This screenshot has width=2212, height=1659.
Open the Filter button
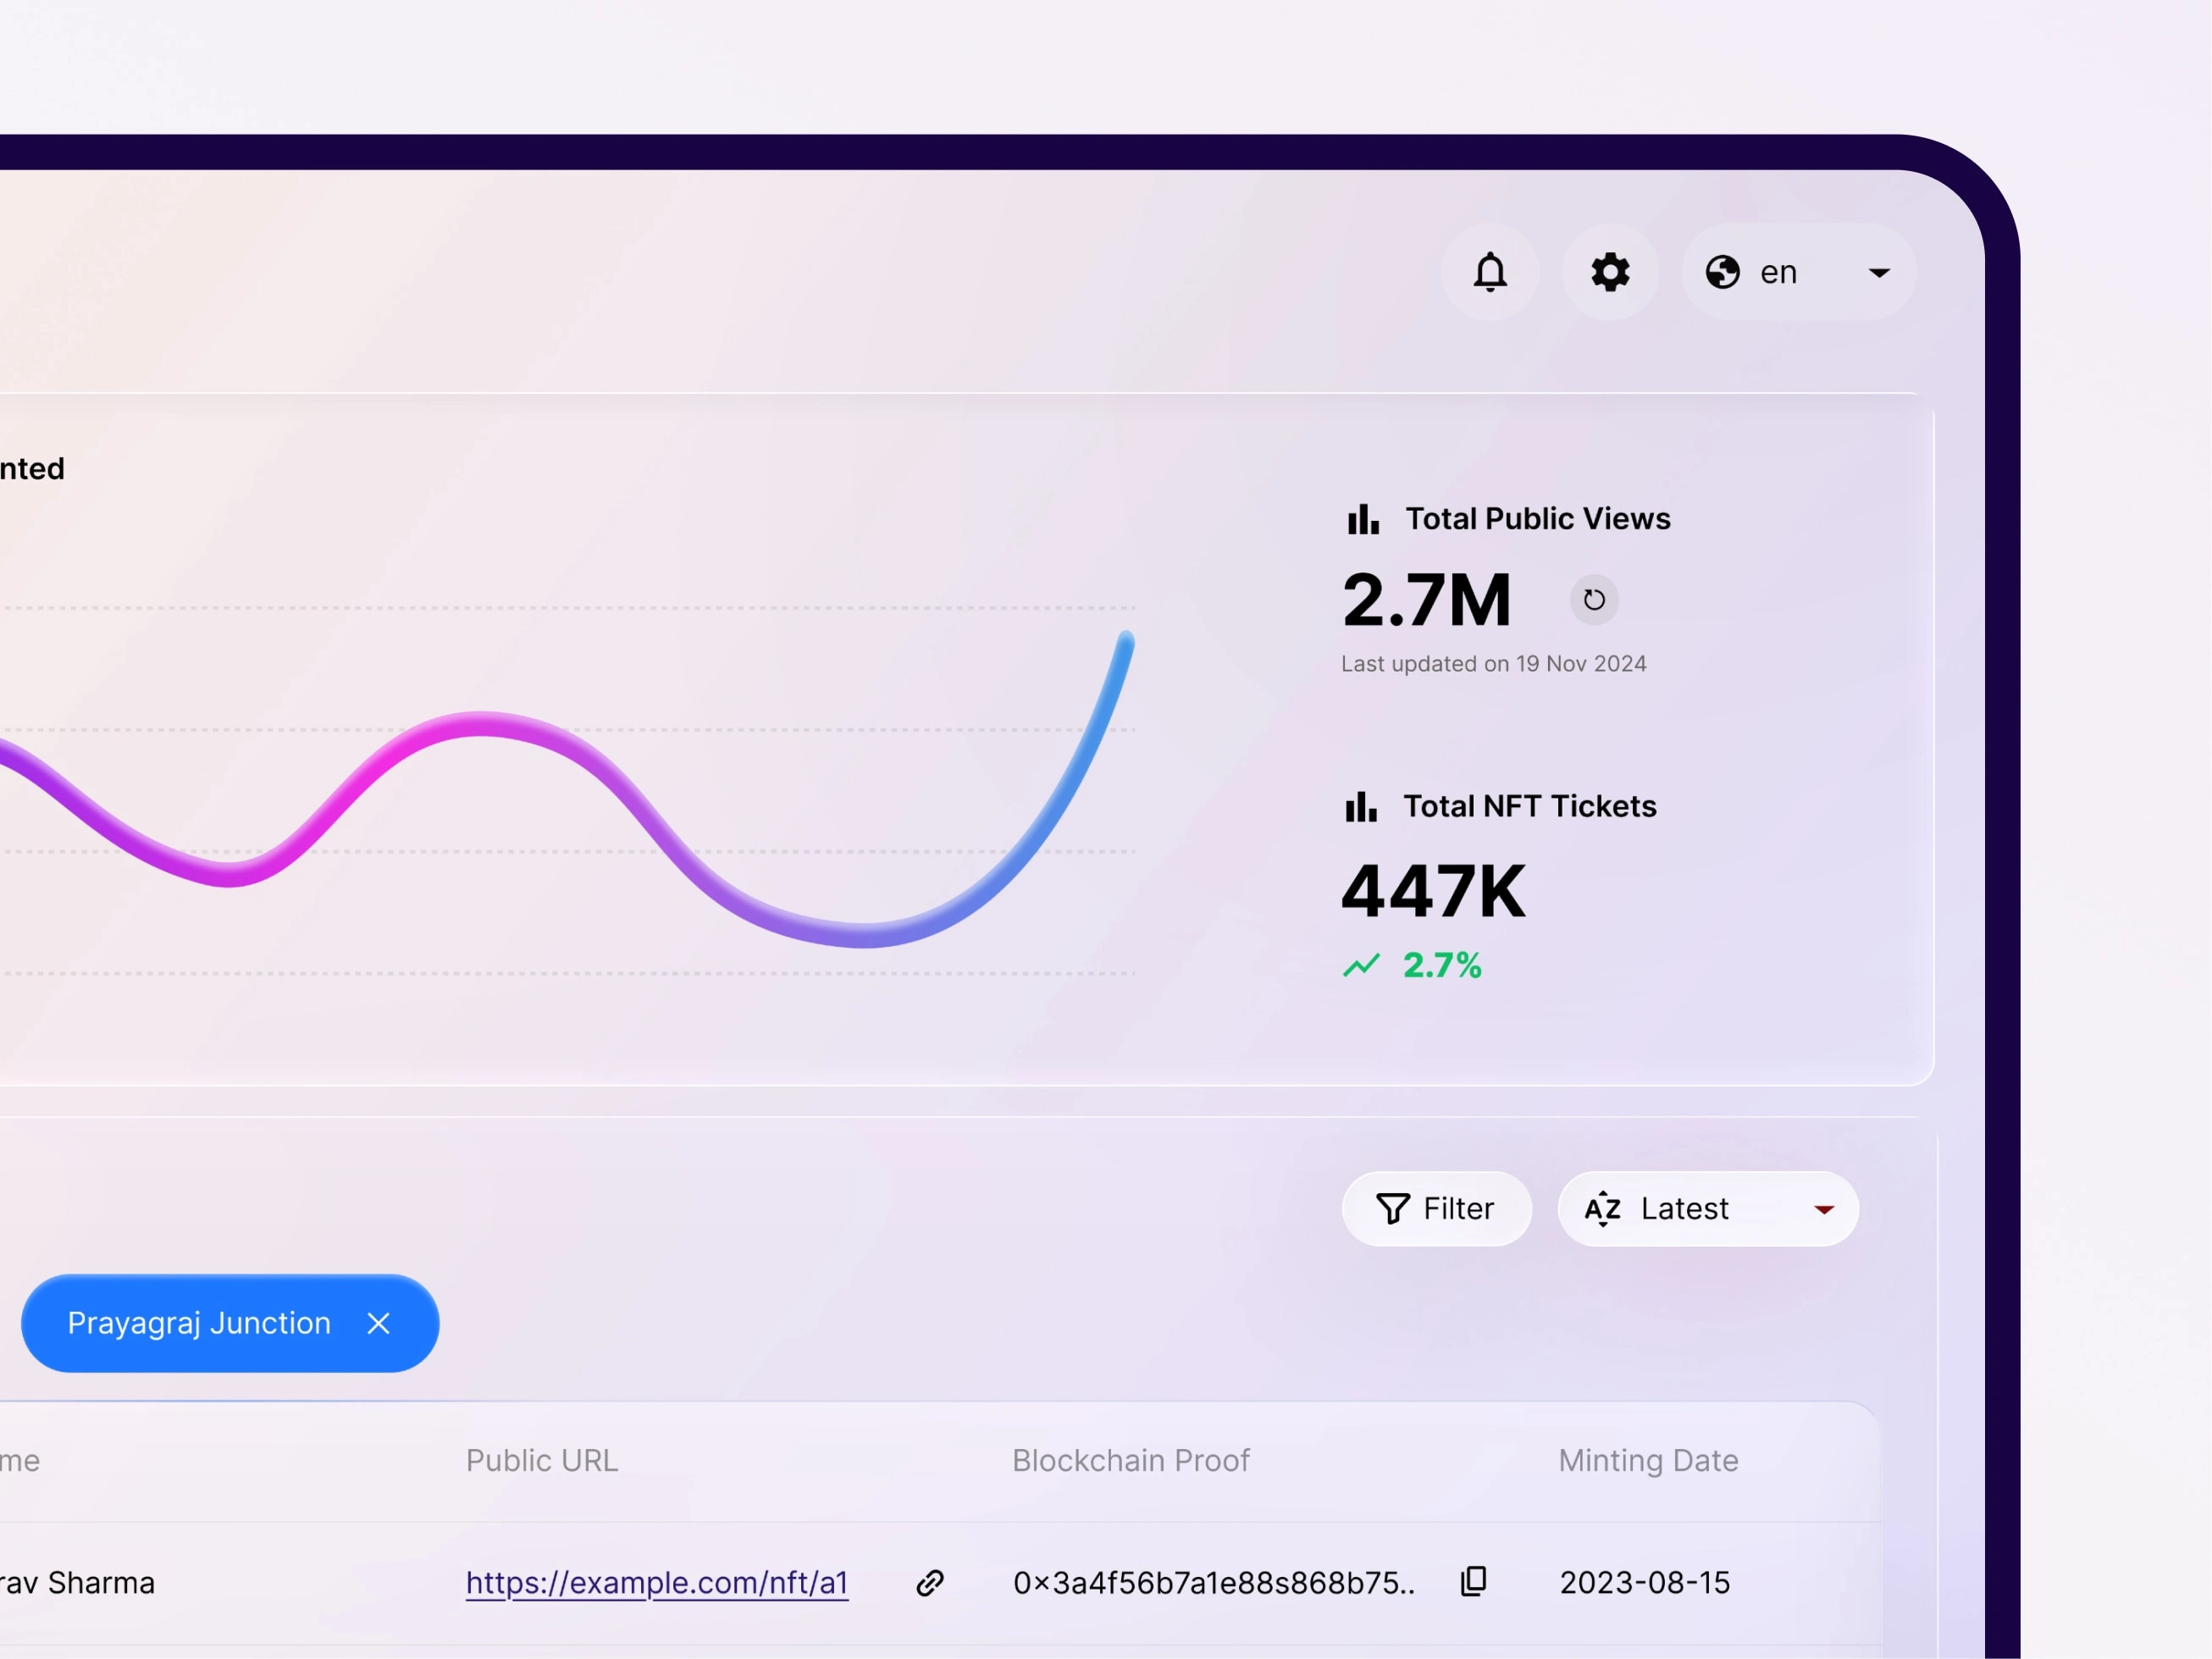[1436, 1209]
